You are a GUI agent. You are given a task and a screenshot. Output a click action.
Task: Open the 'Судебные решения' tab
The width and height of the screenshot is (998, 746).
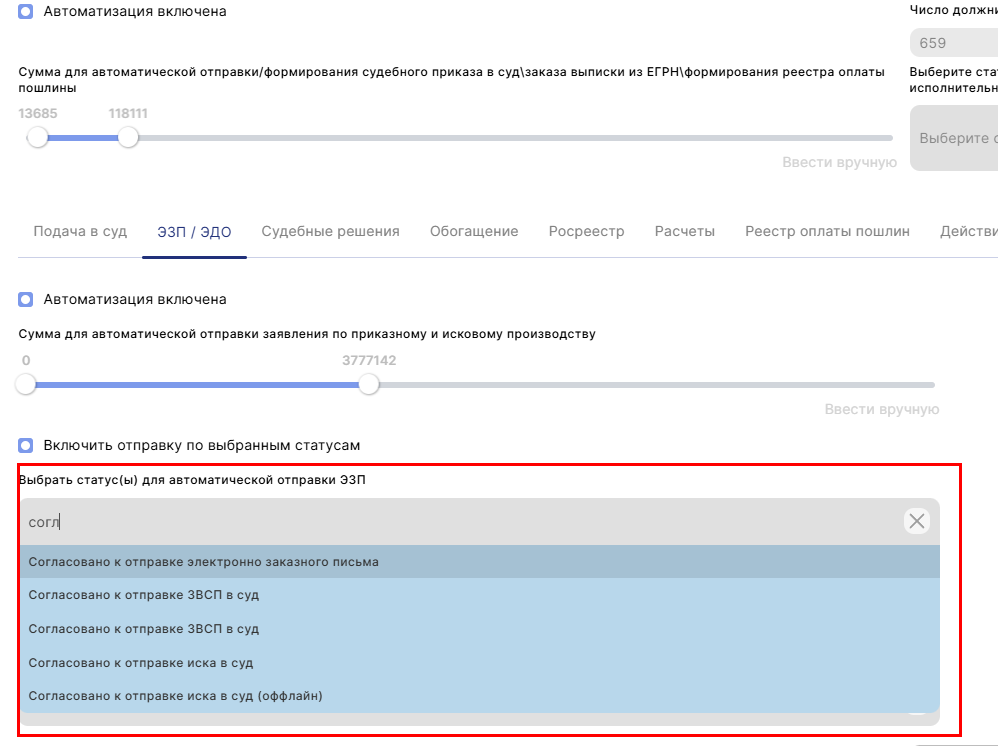(x=330, y=231)
